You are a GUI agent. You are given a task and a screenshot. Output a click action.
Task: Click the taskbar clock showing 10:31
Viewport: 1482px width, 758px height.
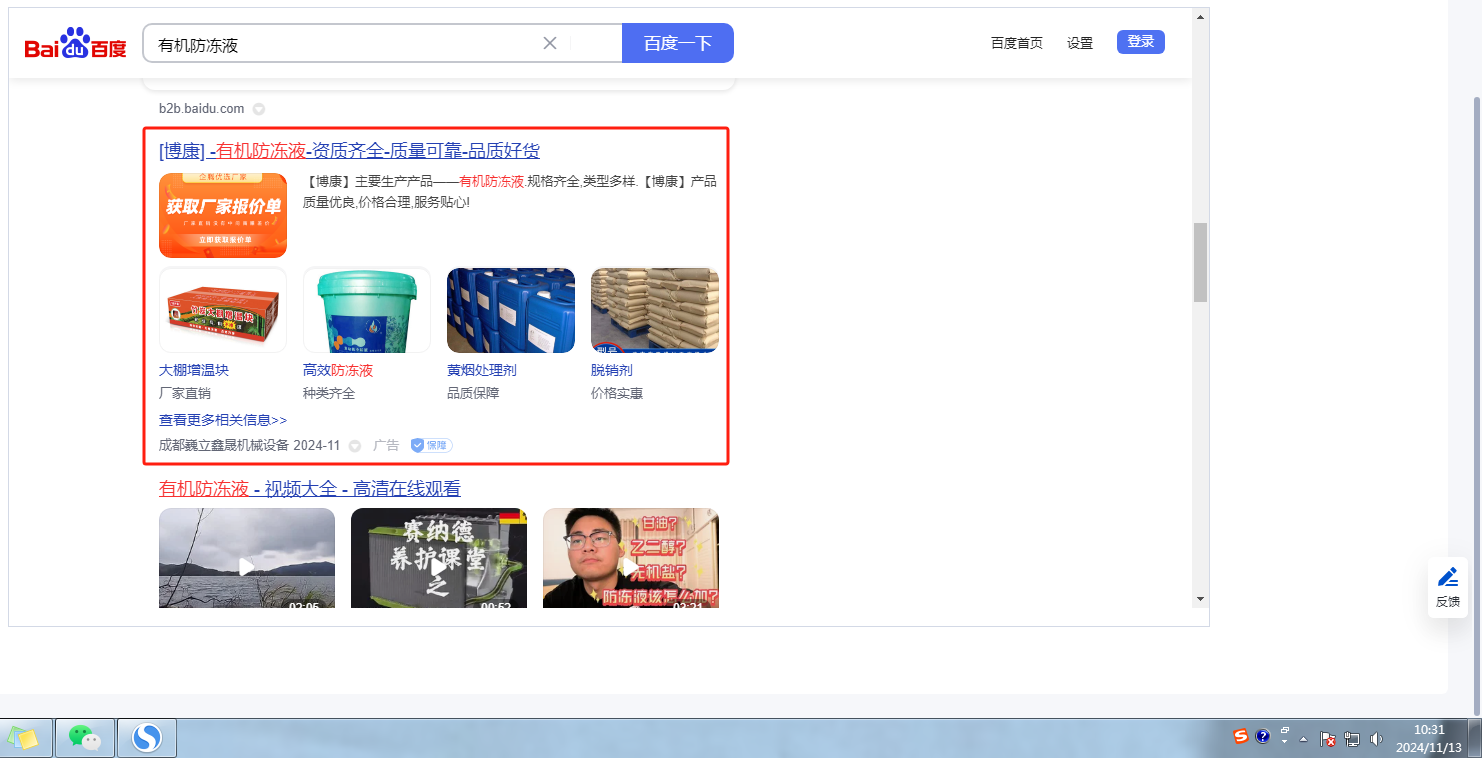1429,738
